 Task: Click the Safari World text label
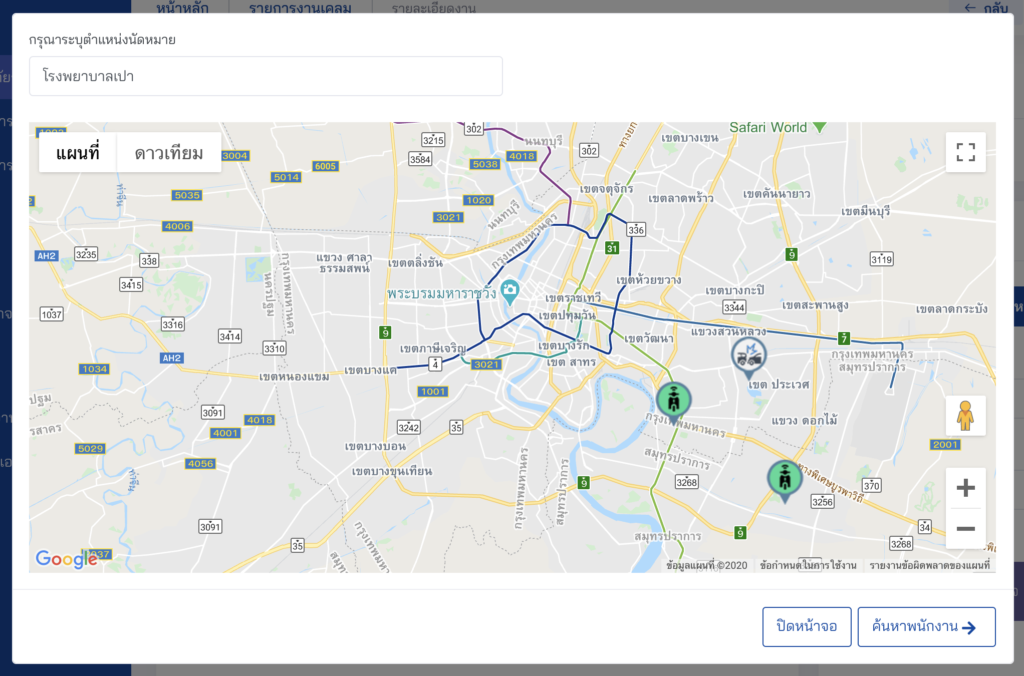click(x=768, y=127)
